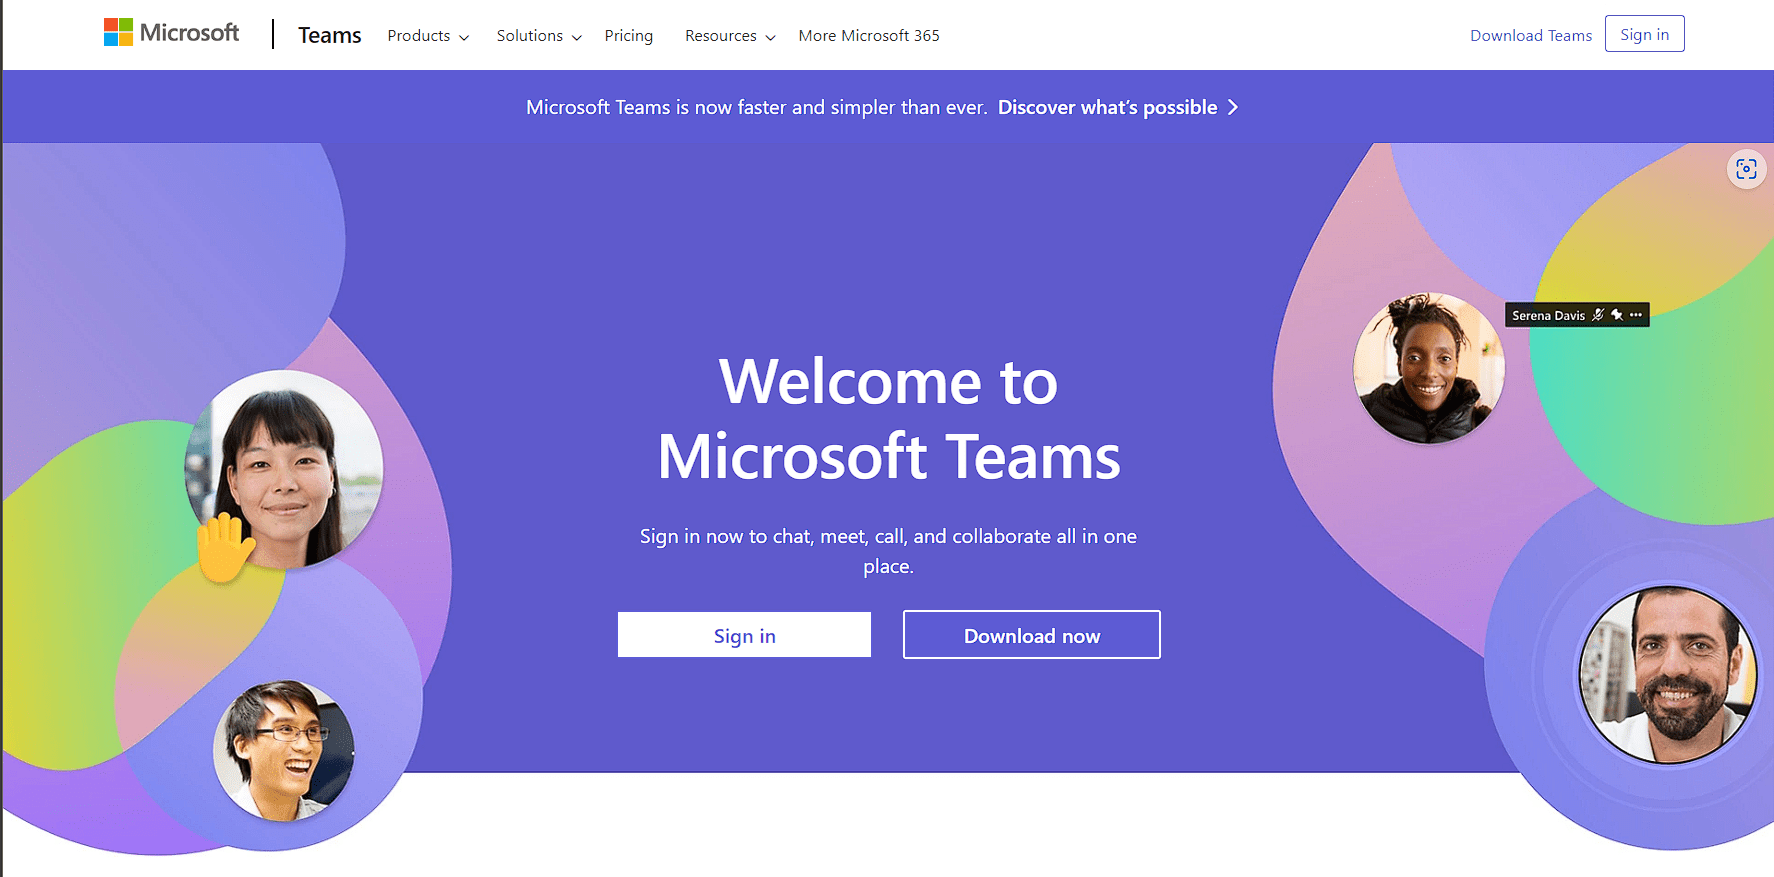The height and width of the screenshot is (877, 1774).
Task: Expand the Resources dropdown menu
Action: point(730,36)
